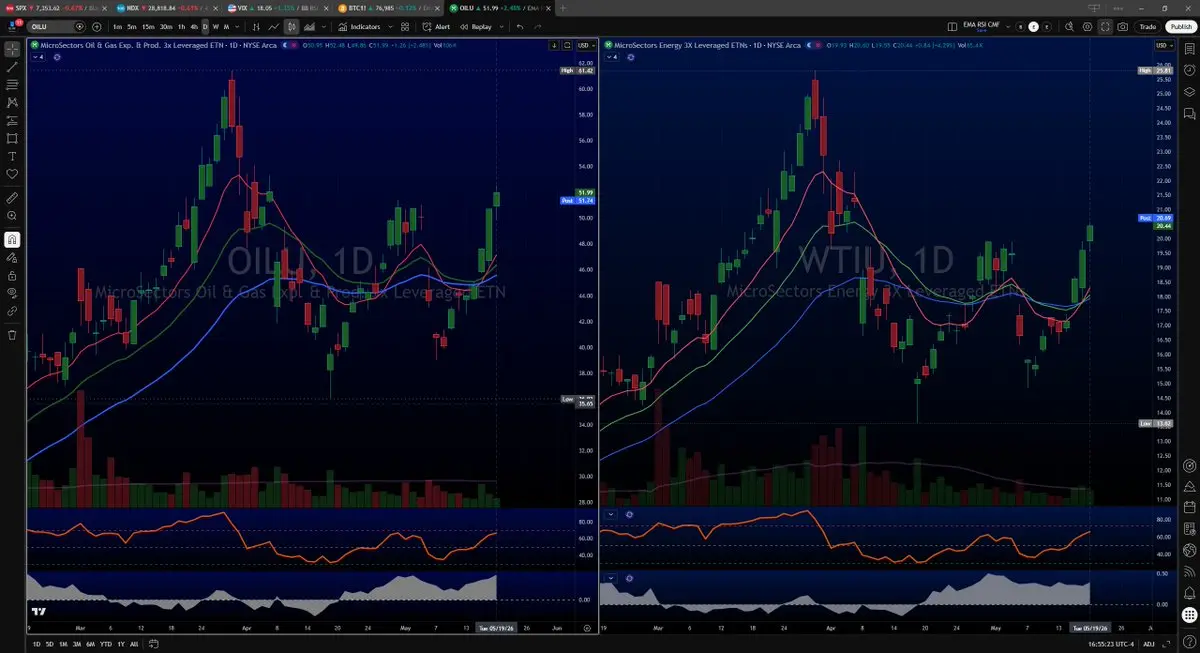Click the link drawings sync icon
This screenshot has width=1200, height=653.
click(12, 311)
